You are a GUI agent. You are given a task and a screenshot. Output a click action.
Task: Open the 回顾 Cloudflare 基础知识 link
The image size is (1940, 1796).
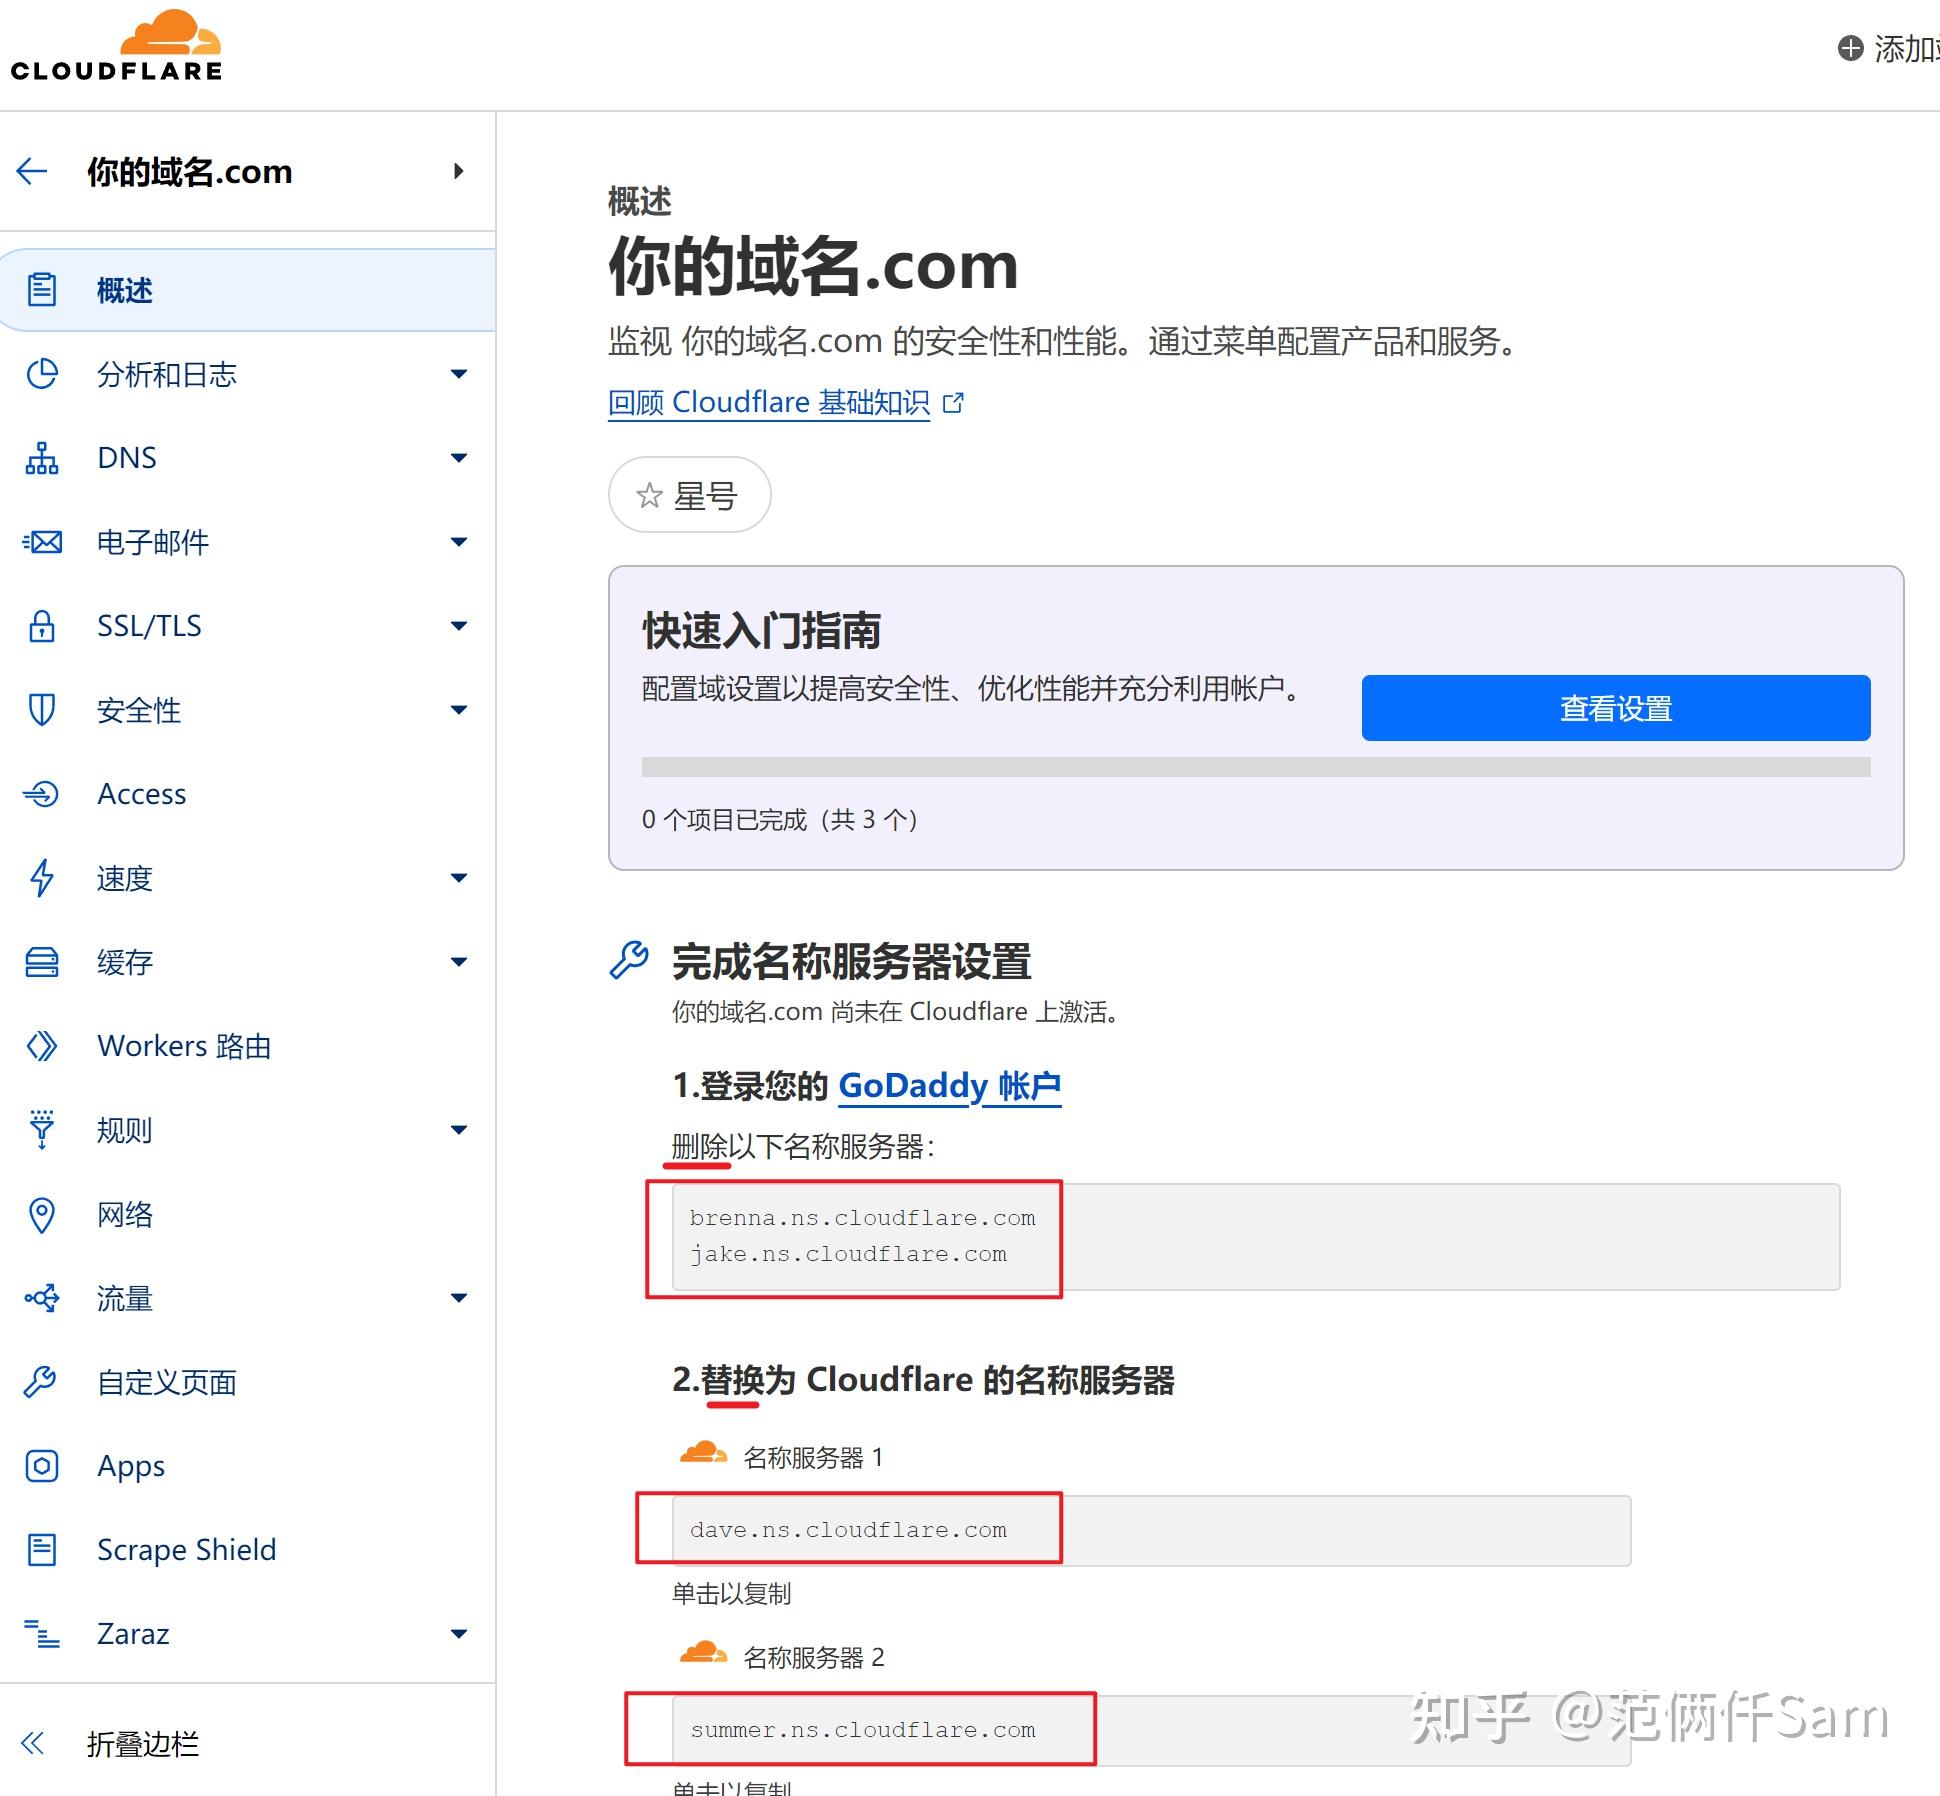tap(769, 402)
